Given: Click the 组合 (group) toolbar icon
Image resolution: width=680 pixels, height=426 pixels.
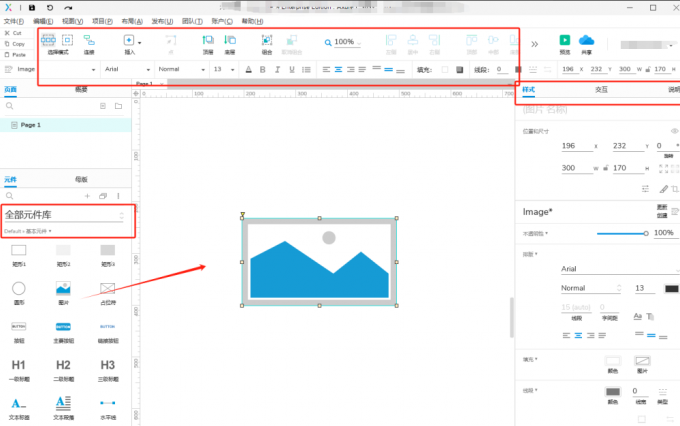Looking at the screenshot, I should tap(266, 42).
